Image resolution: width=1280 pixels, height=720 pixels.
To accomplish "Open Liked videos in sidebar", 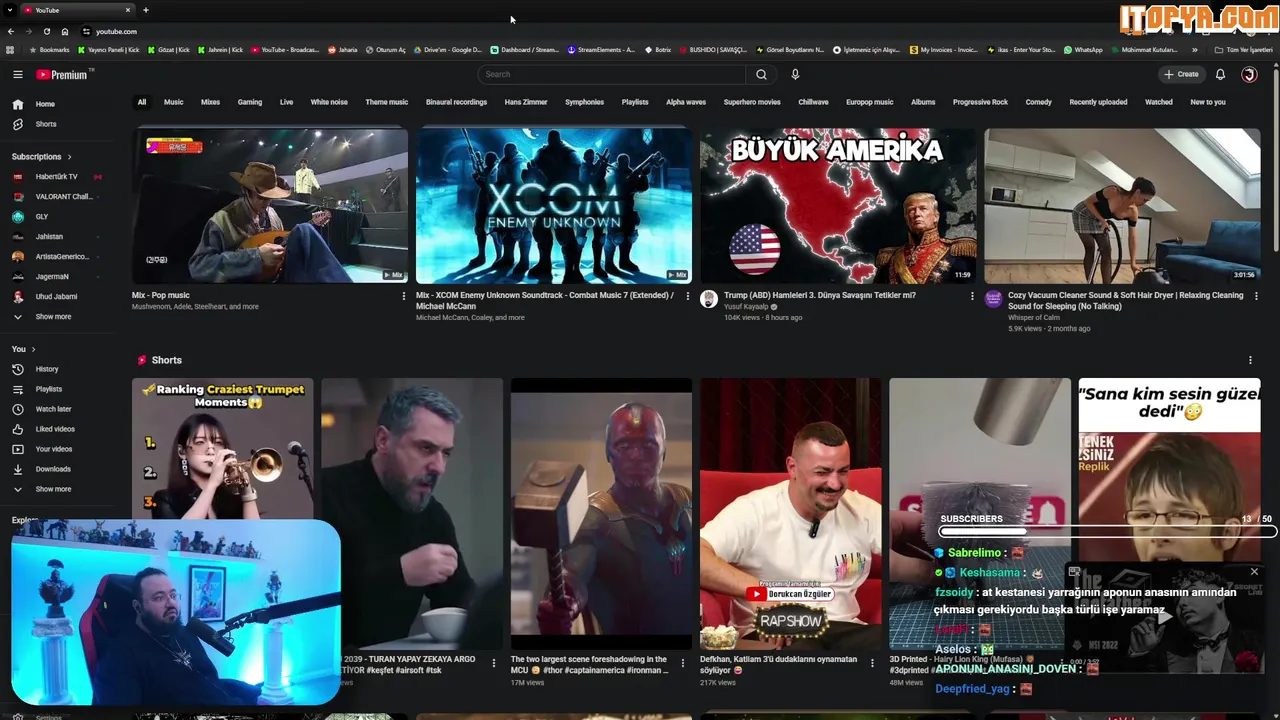I will click(55, 429).
